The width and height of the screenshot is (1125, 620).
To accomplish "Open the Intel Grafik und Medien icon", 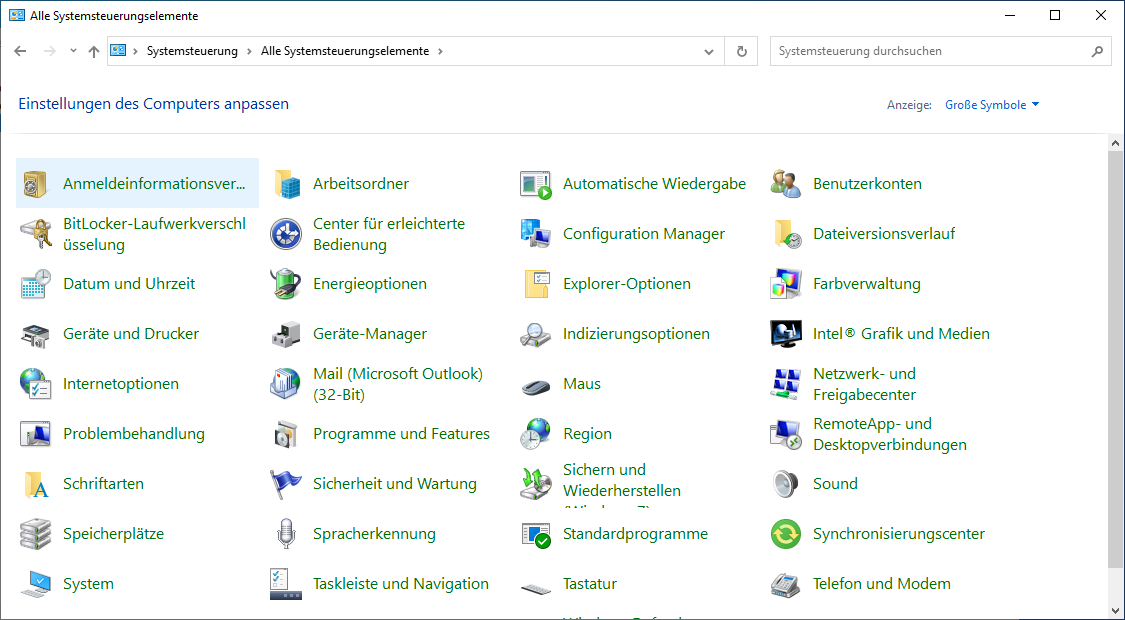I will tap(786, 334).
